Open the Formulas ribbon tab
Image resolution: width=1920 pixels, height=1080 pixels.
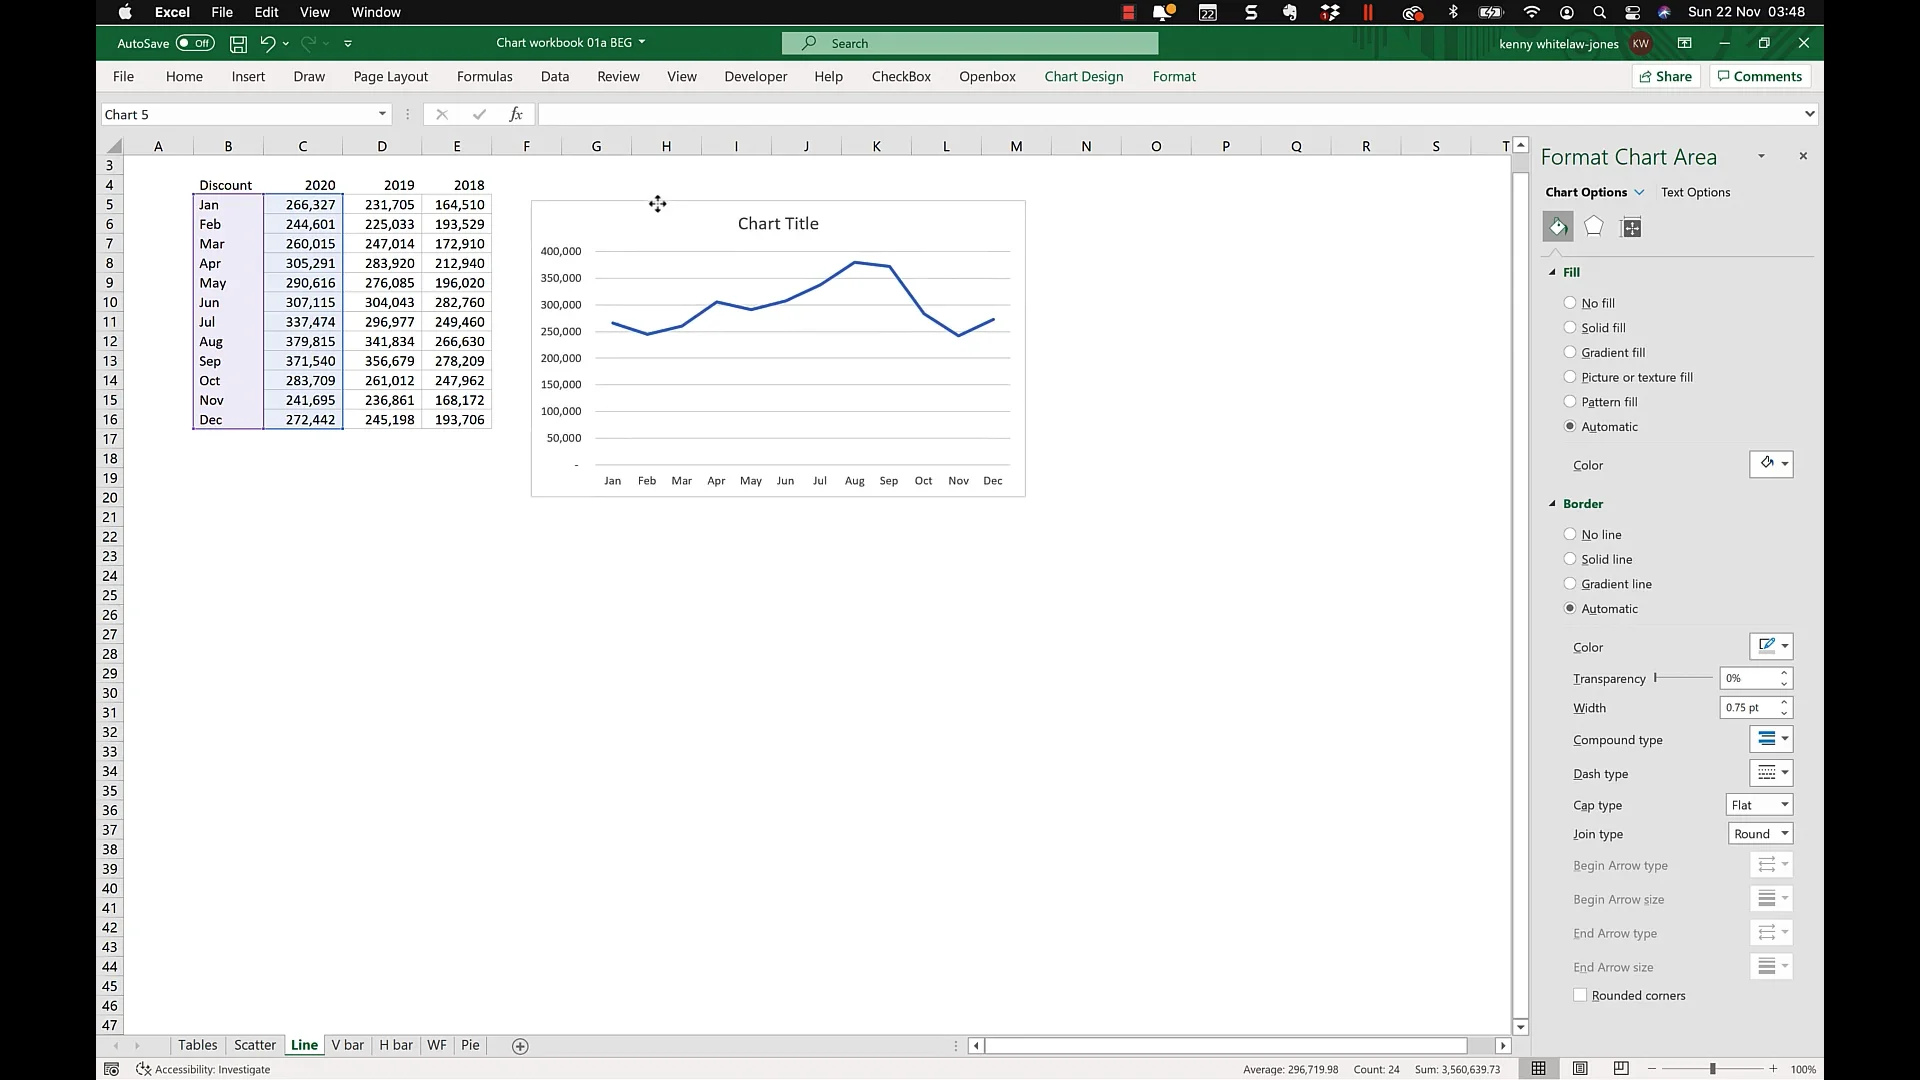(x=484, y=76)
